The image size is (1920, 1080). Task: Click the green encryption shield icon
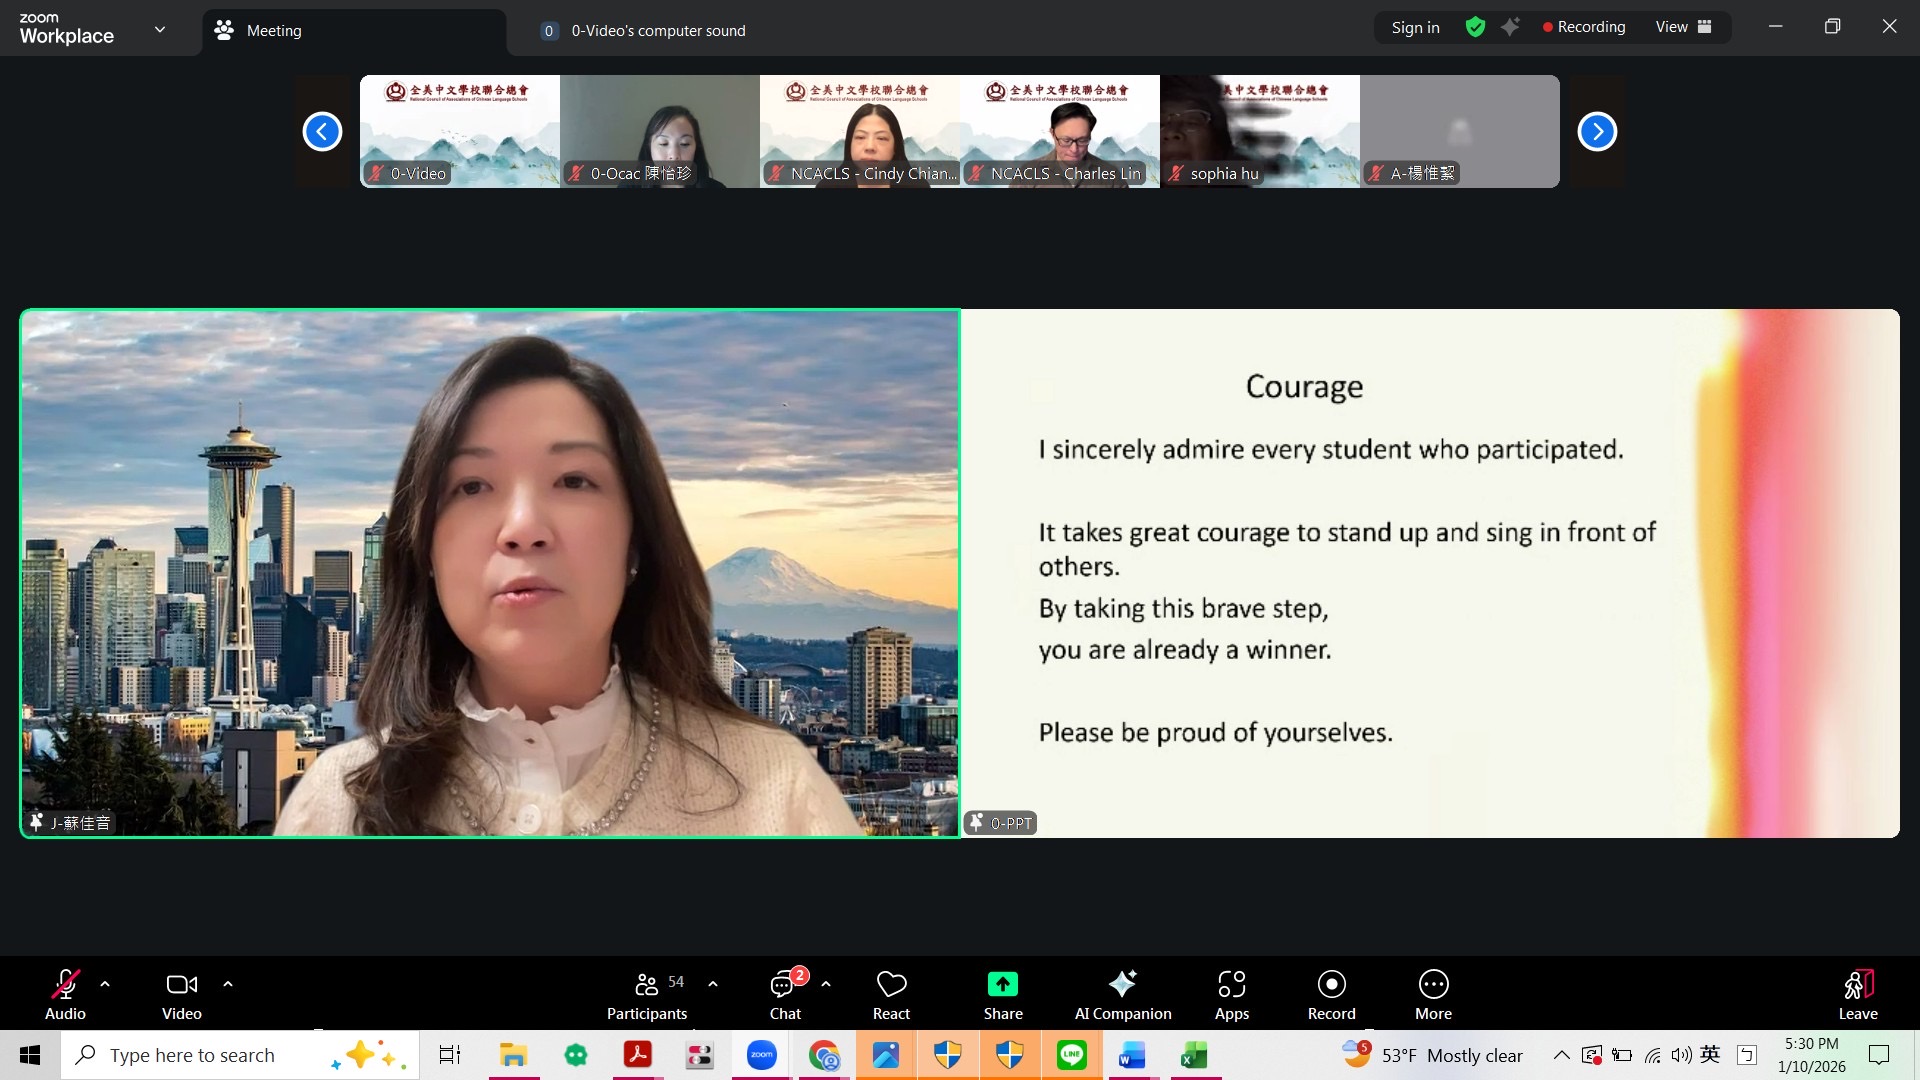coord(1475,27)
